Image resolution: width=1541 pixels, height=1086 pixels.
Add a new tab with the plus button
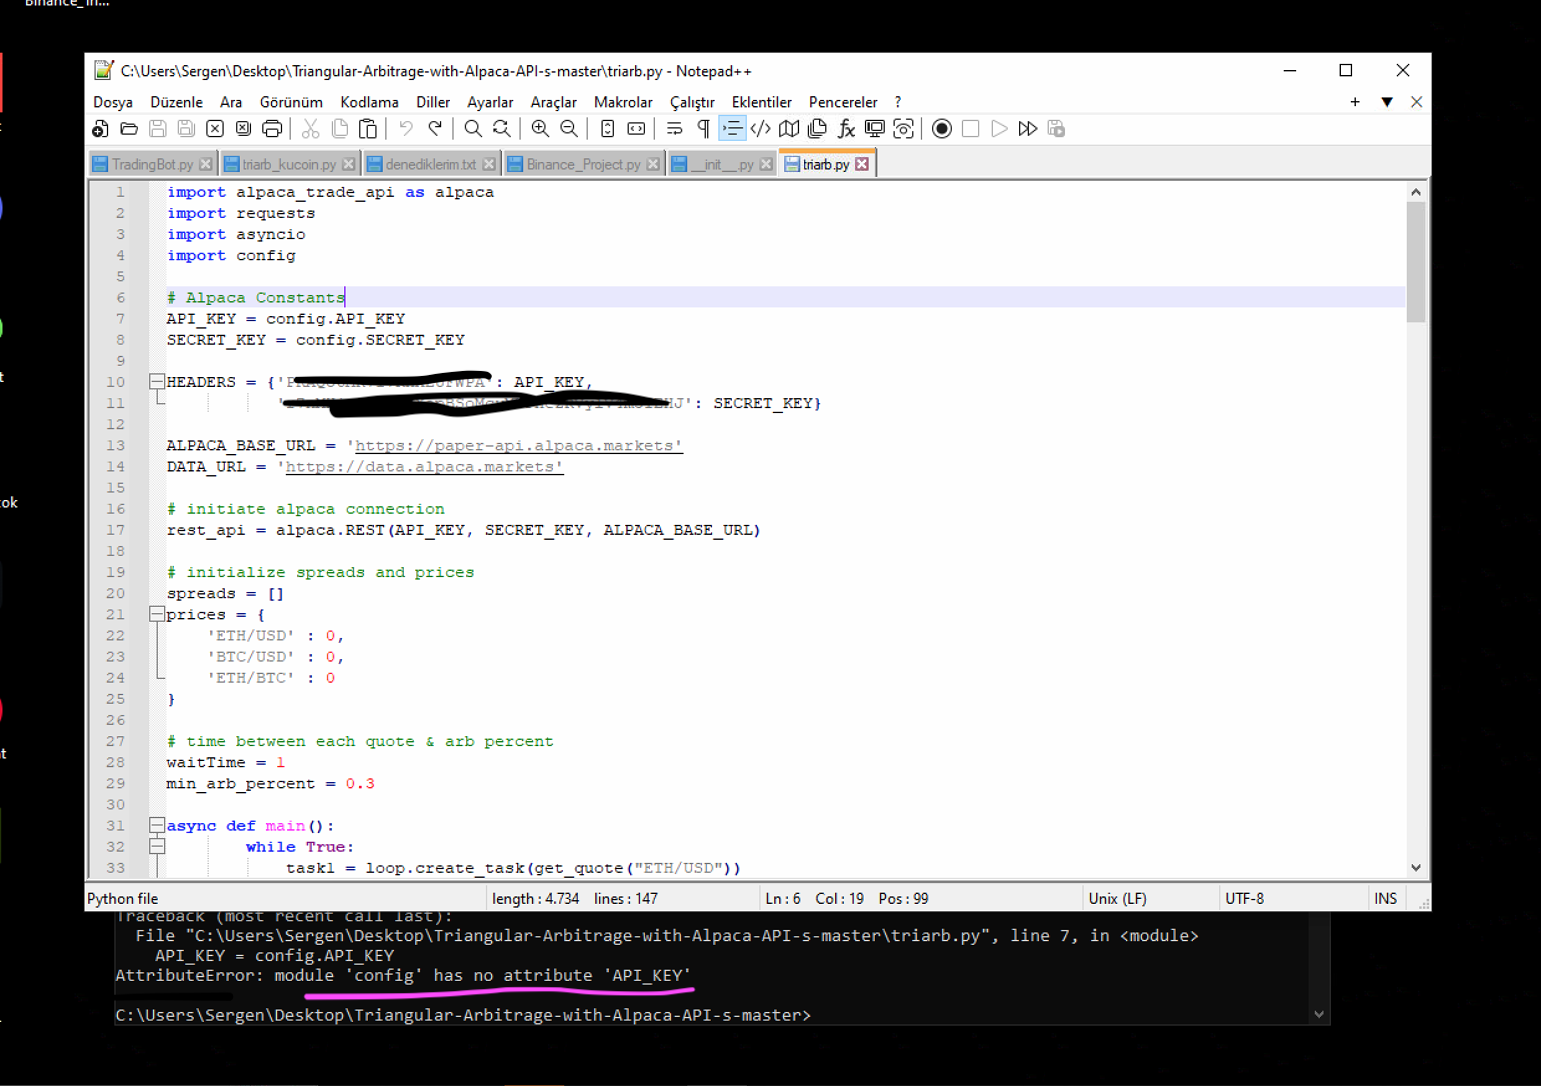pyautogui.click(x=1355, y=102)
